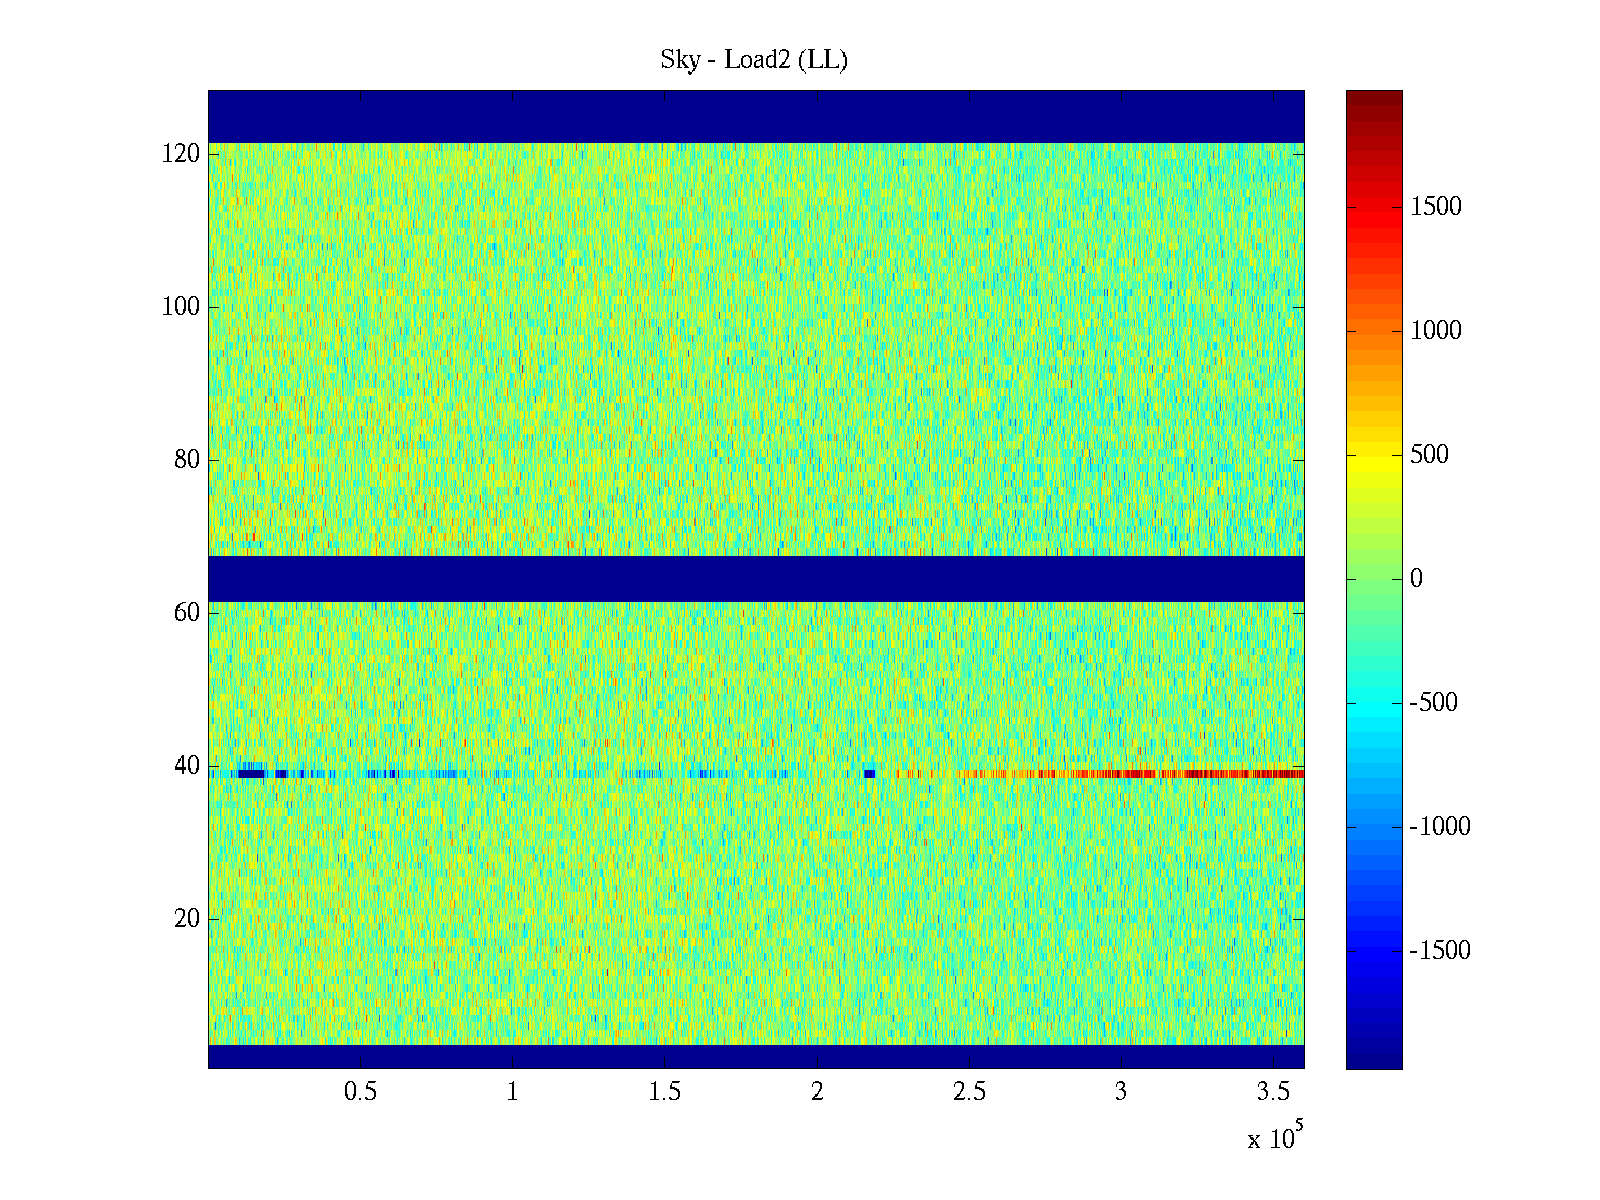1600x1200 pixels.
Task: Click the y-axis tick label 20
Action: (x=187, y=919)
